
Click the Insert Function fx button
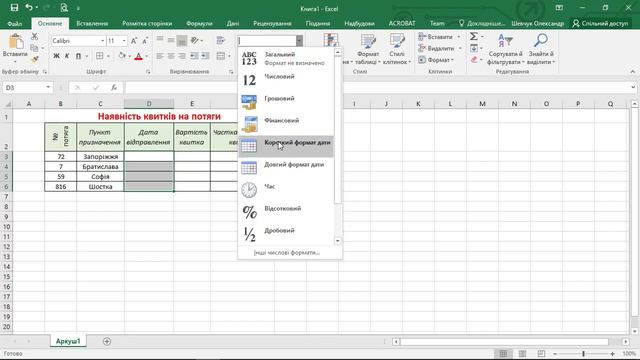pos(114,87)
